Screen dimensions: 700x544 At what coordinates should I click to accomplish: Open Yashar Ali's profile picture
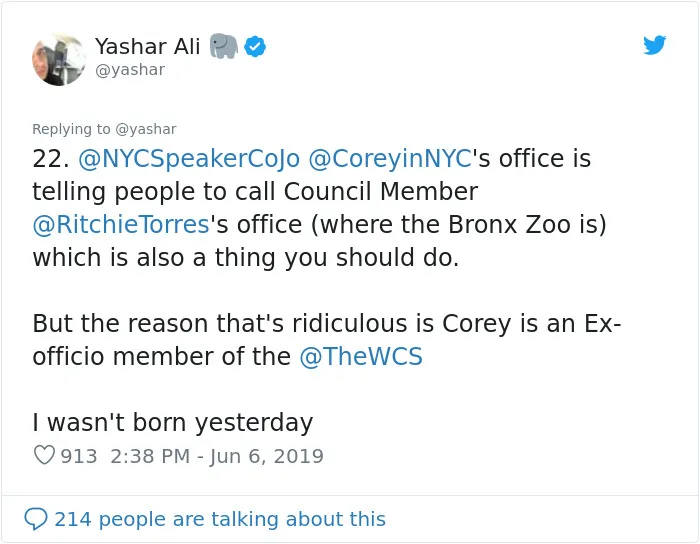(x=58, y=59)
